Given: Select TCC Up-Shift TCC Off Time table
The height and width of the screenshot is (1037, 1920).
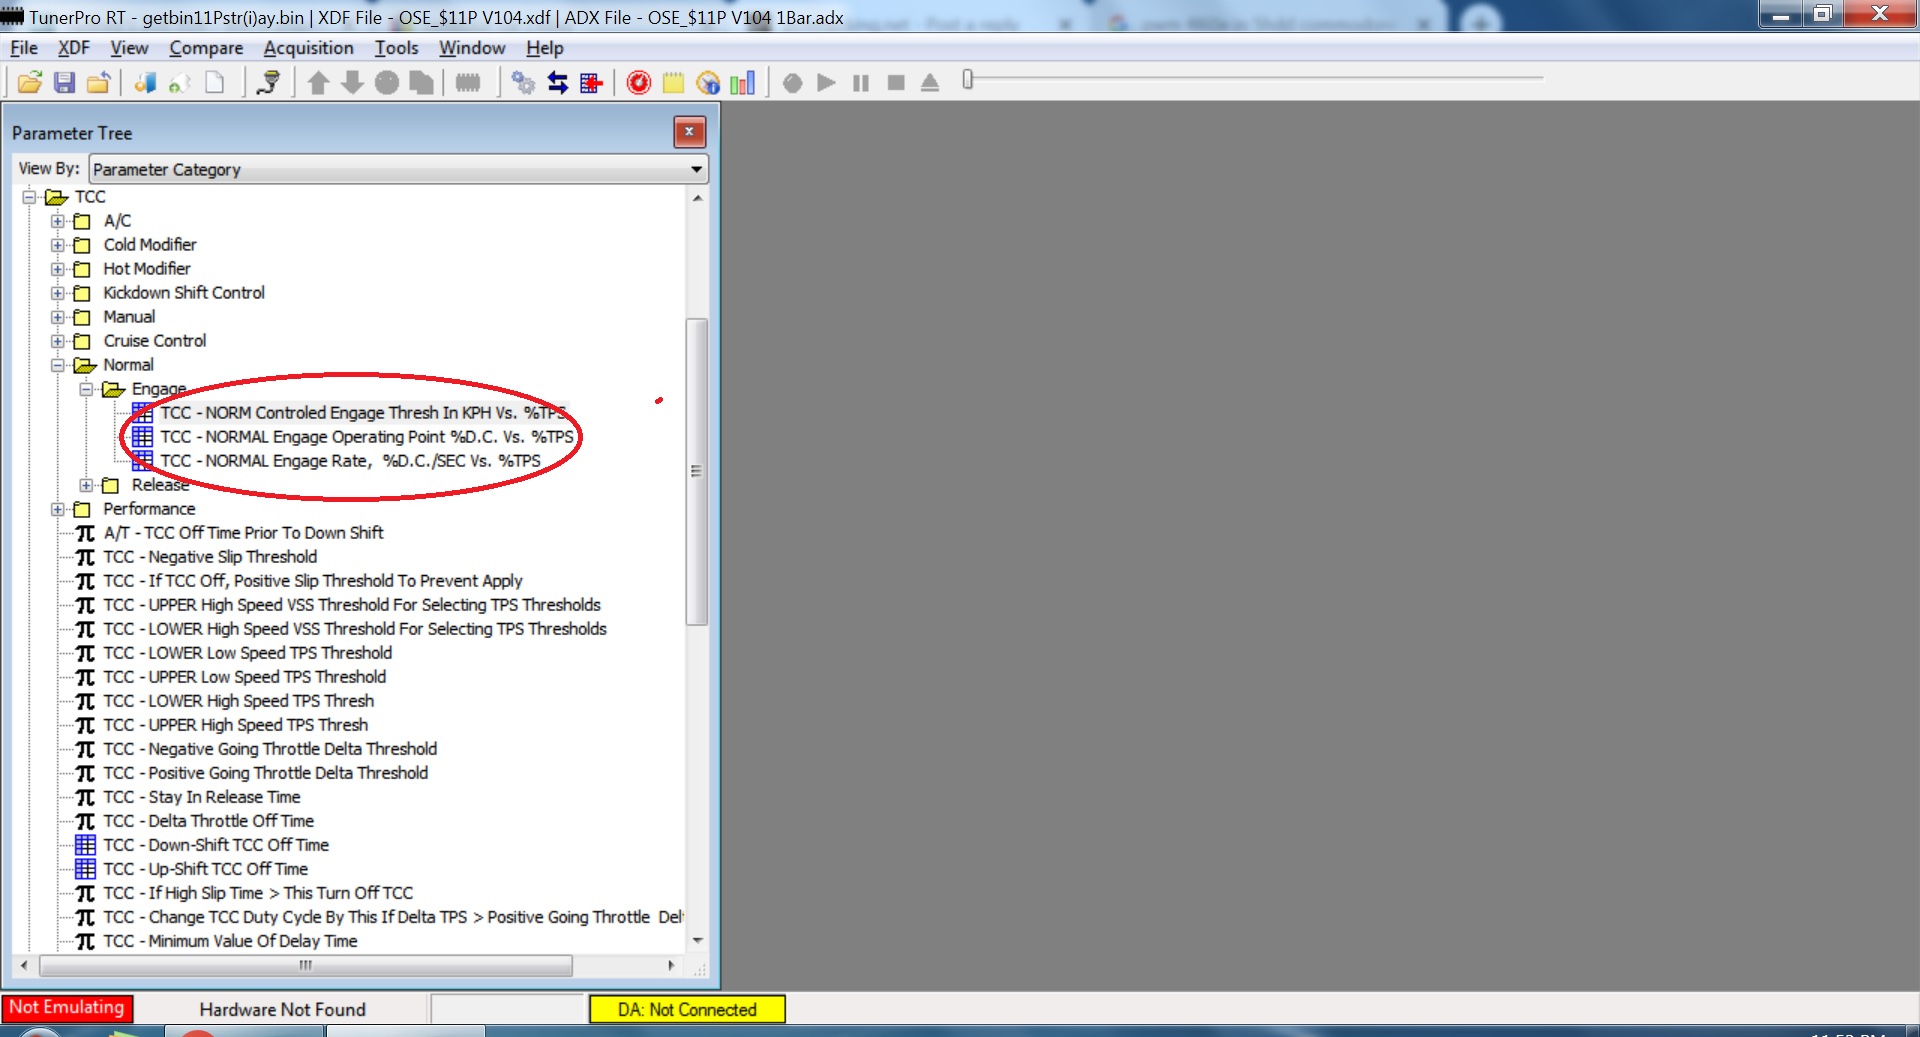Looking at the screenshot, I should click(205, 869).
